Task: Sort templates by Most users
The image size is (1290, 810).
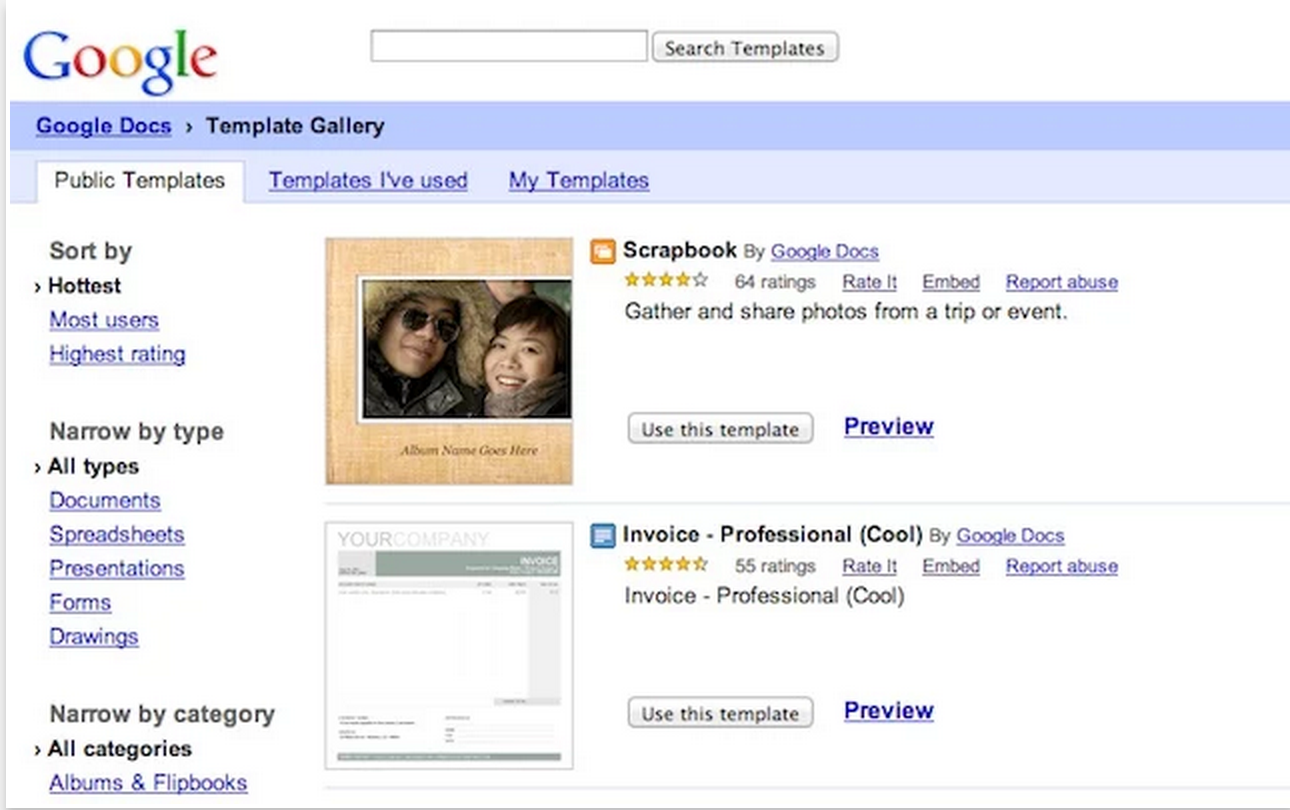Action: (104, 320)
